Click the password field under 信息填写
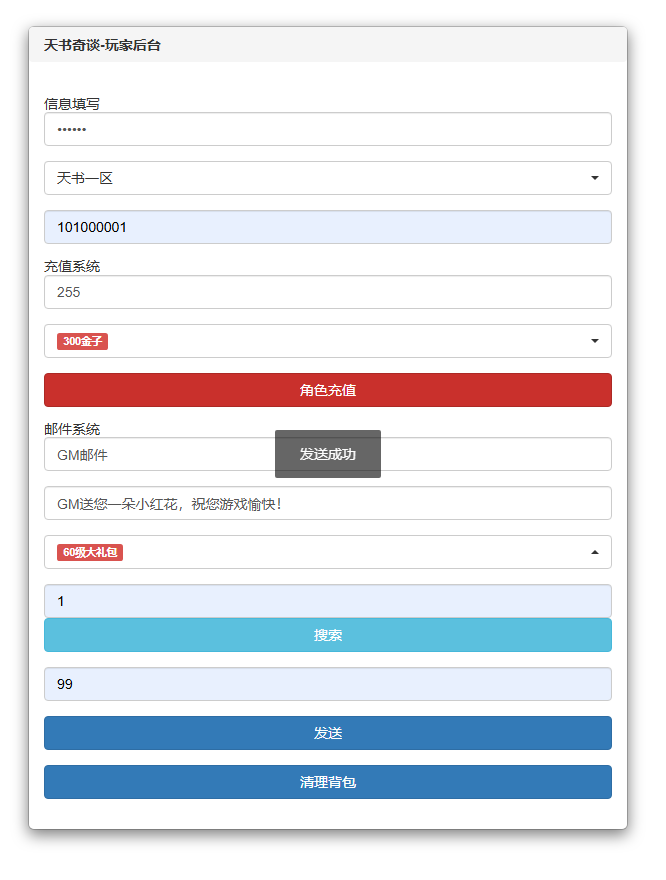666x880 pixels. [x=328, y=129]
